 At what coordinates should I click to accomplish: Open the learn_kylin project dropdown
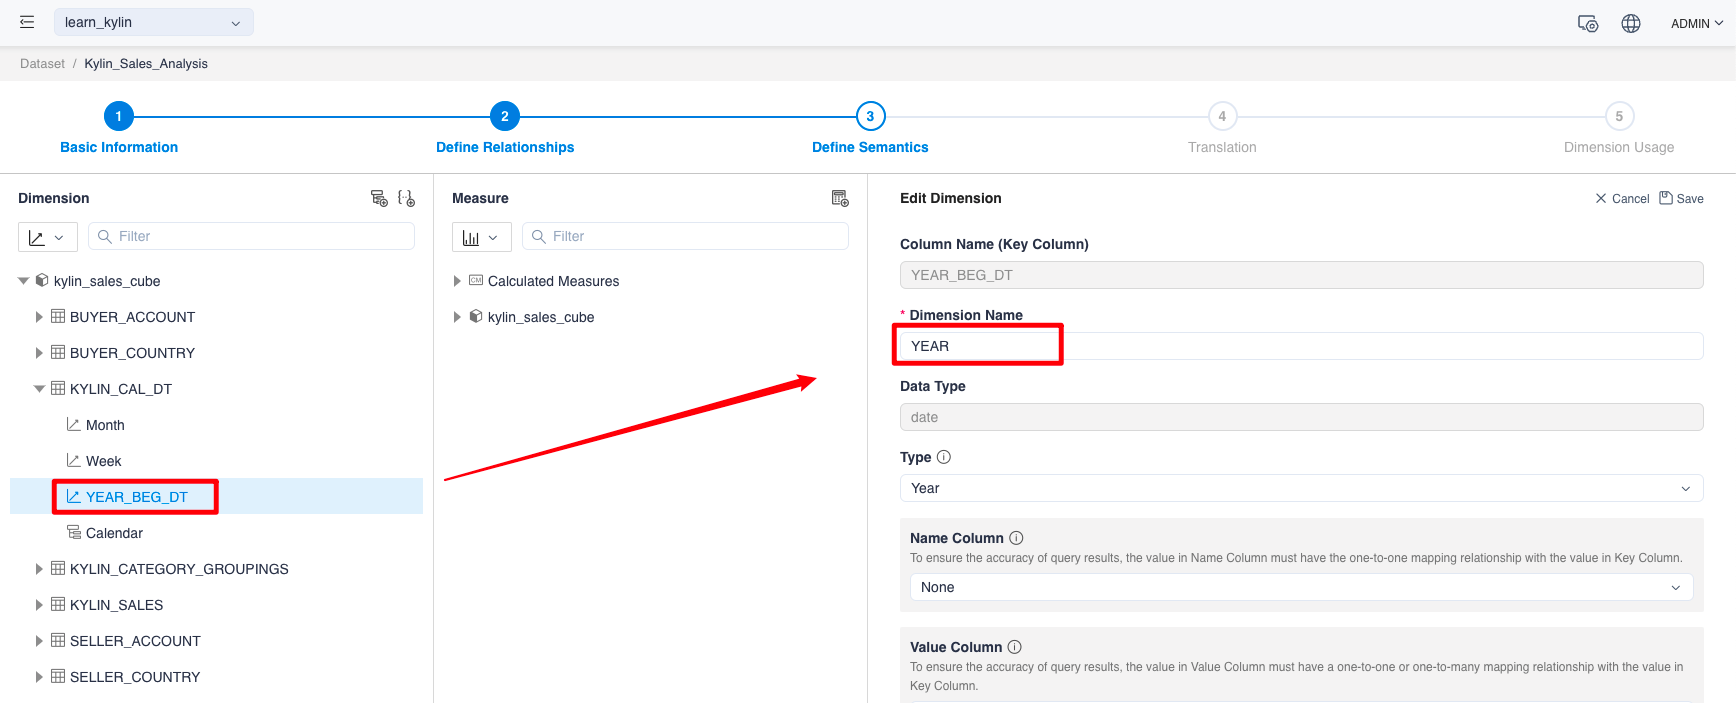coord(153,22)
